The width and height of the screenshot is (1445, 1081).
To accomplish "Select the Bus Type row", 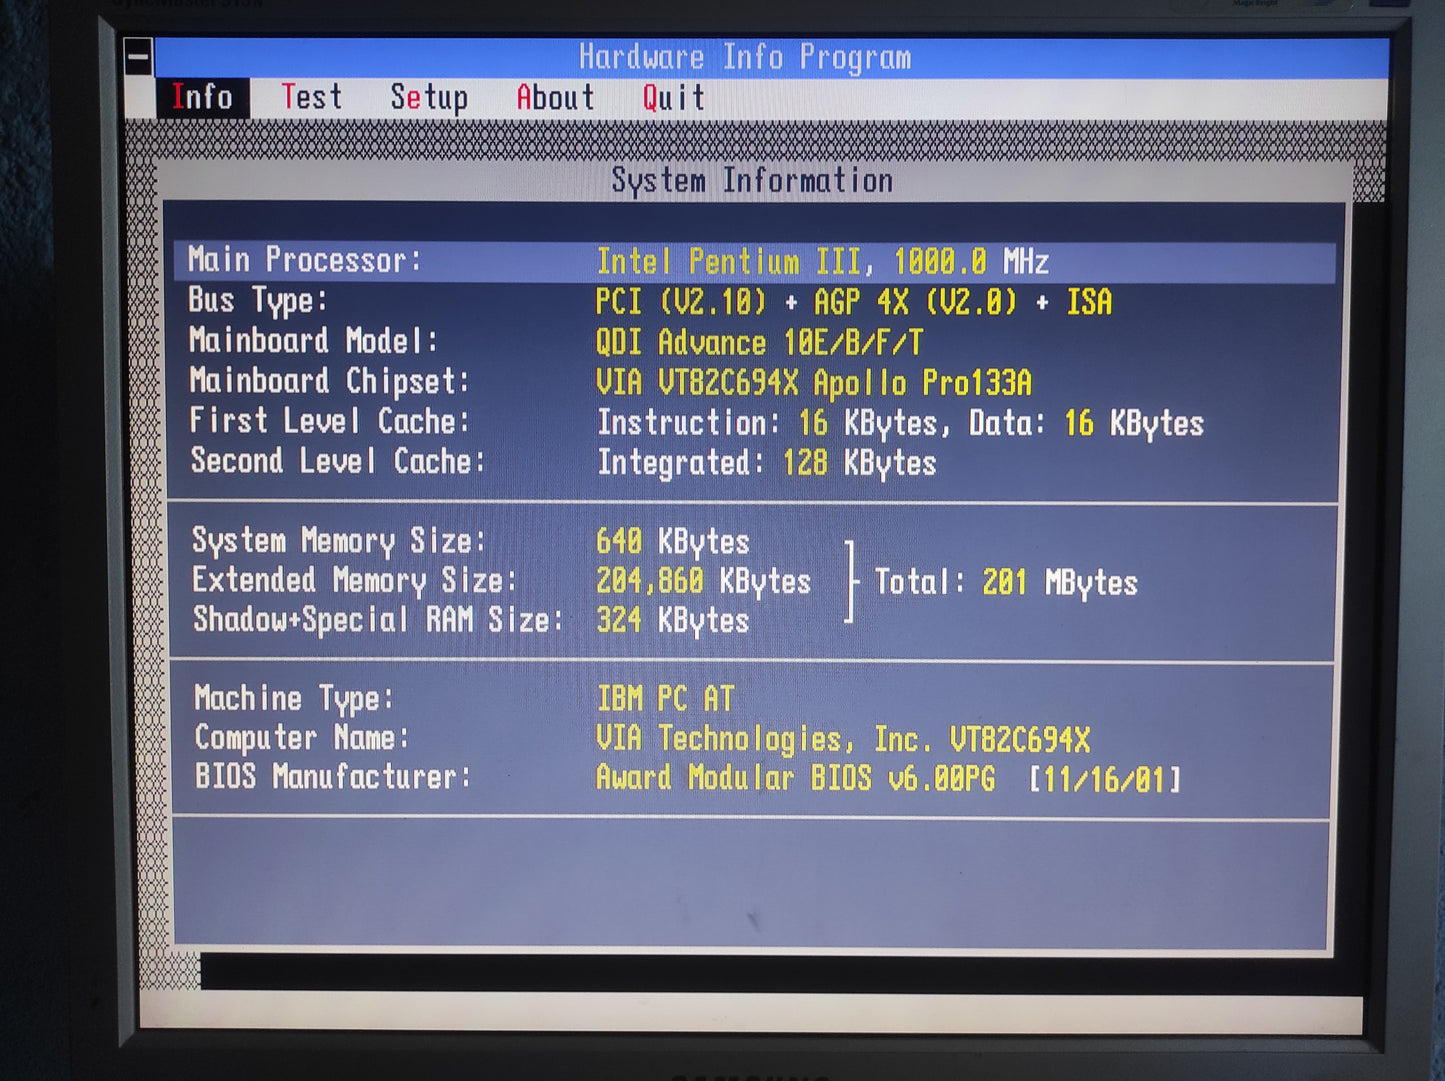I will click(x=650, y=301).
